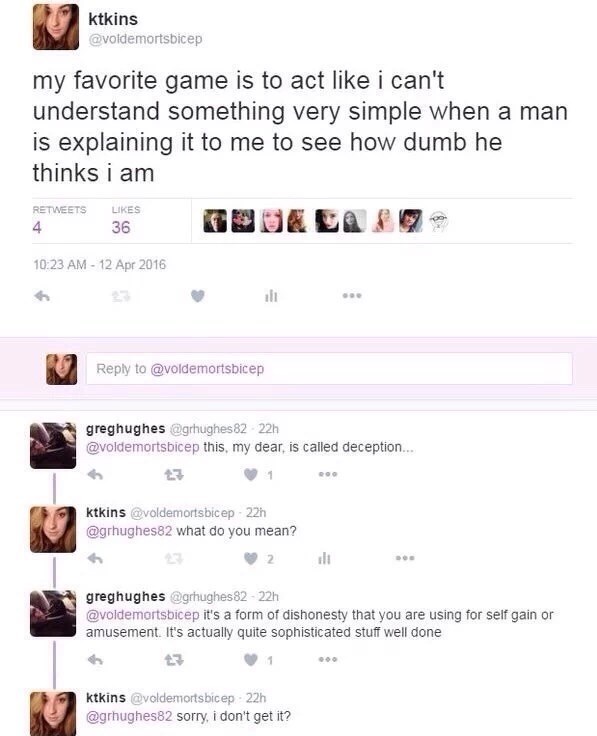Open more options on 'what do you mean?' tweet

click(x=405, y=558)
